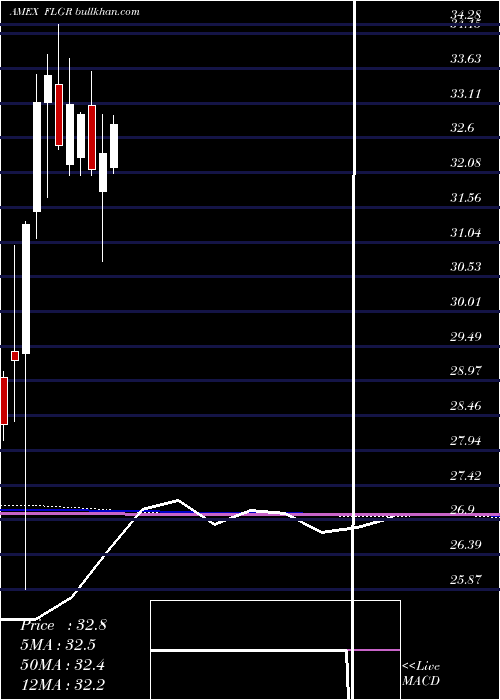Click the tall white candle with wick reaching 25.87
The image size is (500, 700).
(26, 289)
